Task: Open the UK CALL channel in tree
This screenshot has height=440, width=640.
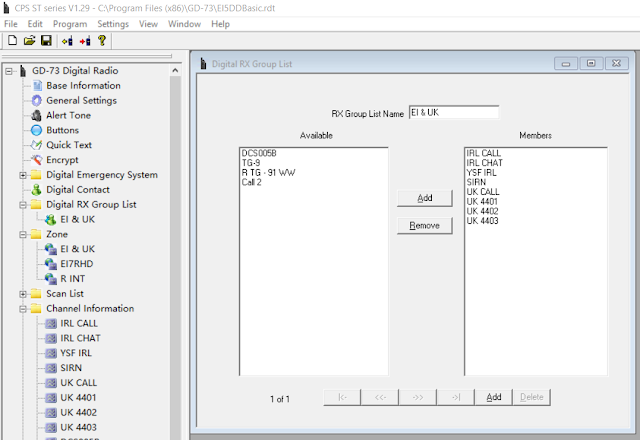Action: (78, 383)
